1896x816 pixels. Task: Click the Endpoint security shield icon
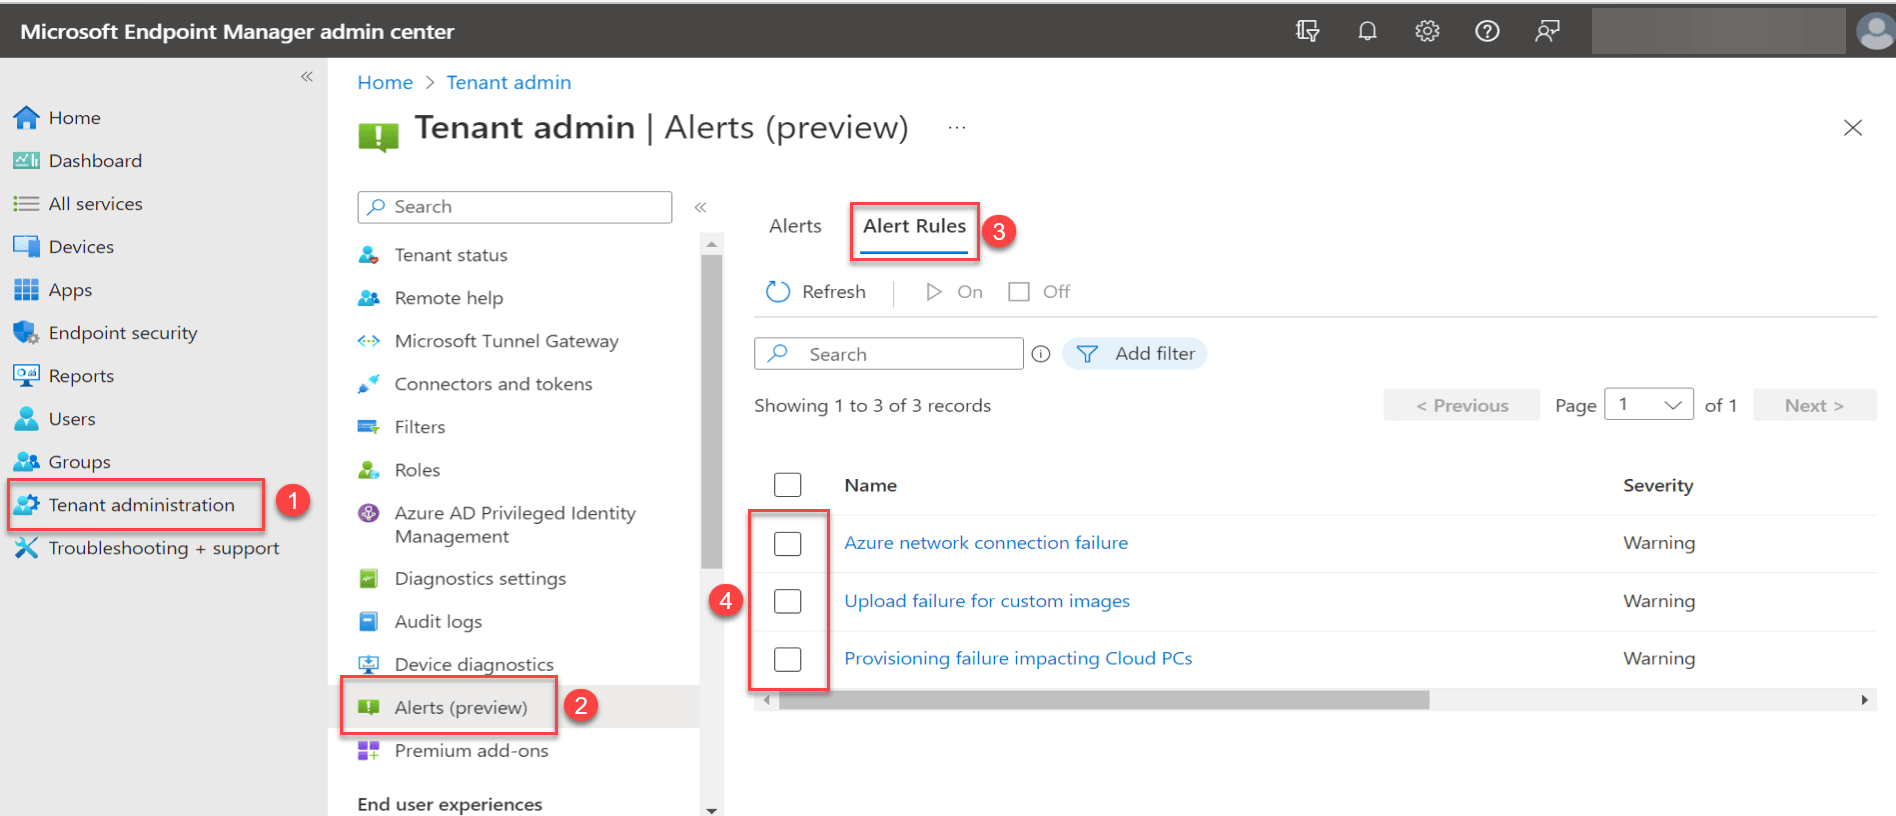(x=26, y=333)
